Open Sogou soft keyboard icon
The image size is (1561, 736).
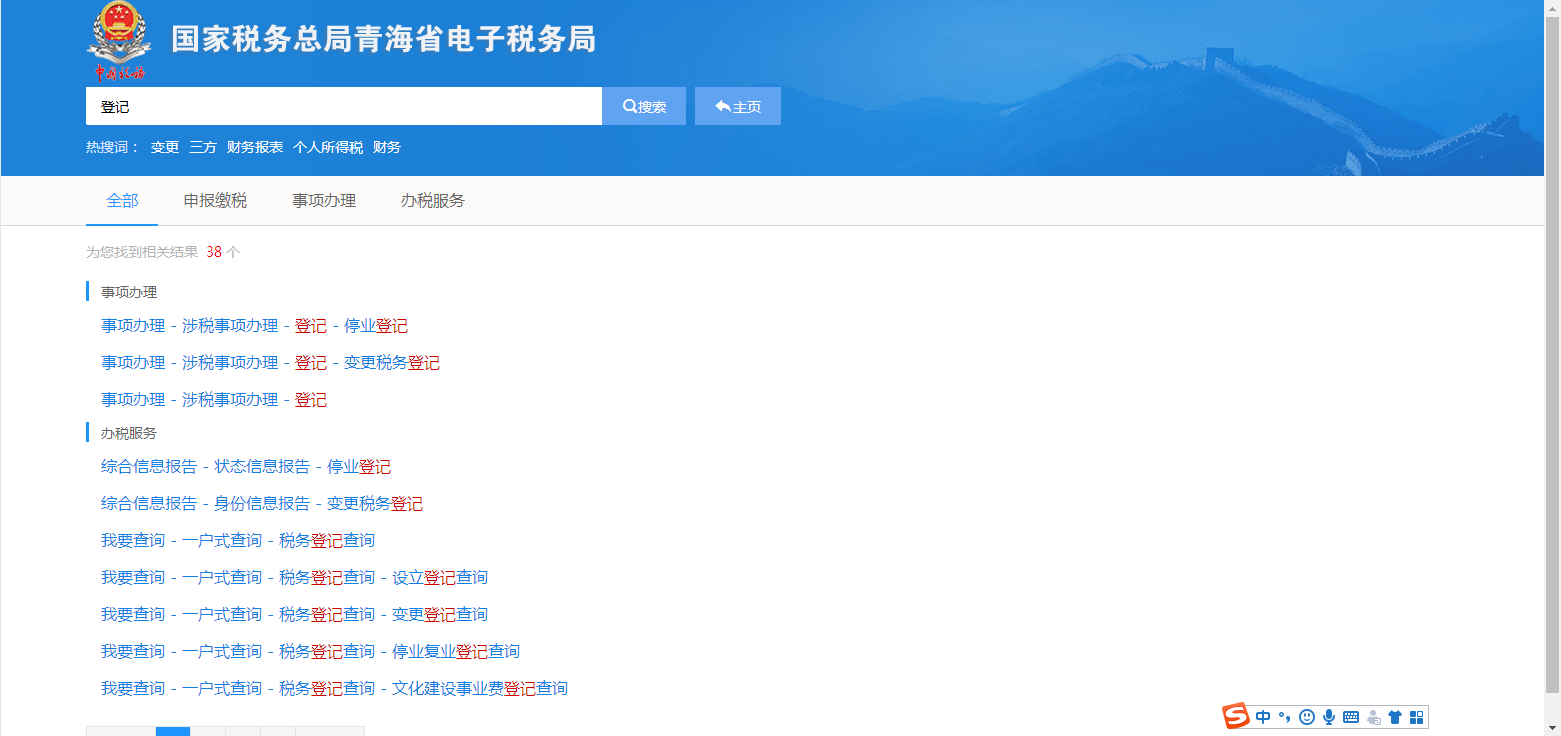1351,717
